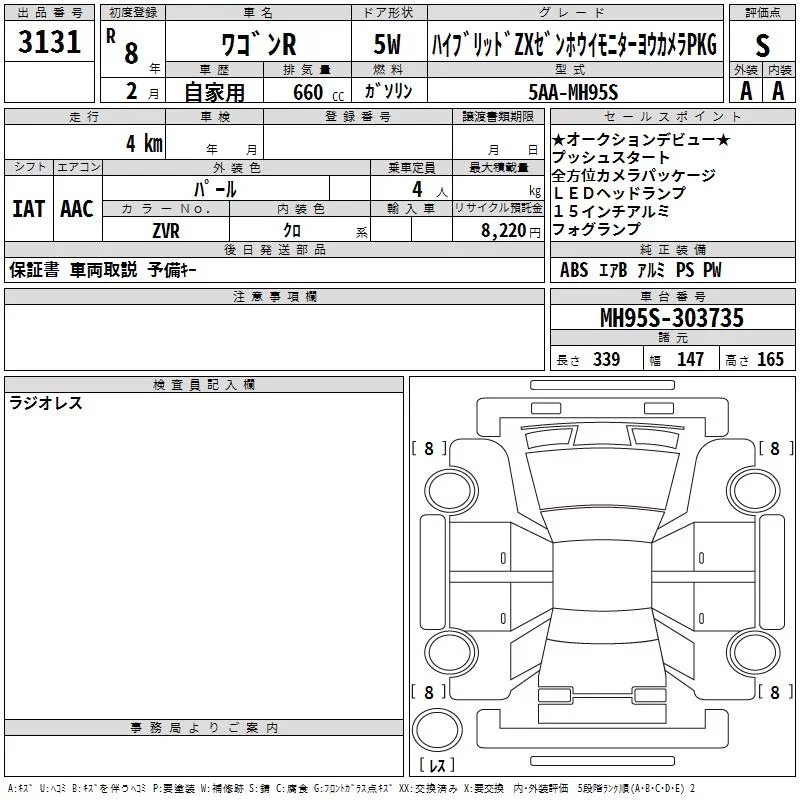Click the lot number 3131
The image size is (800, 800).
pos(50,43)
